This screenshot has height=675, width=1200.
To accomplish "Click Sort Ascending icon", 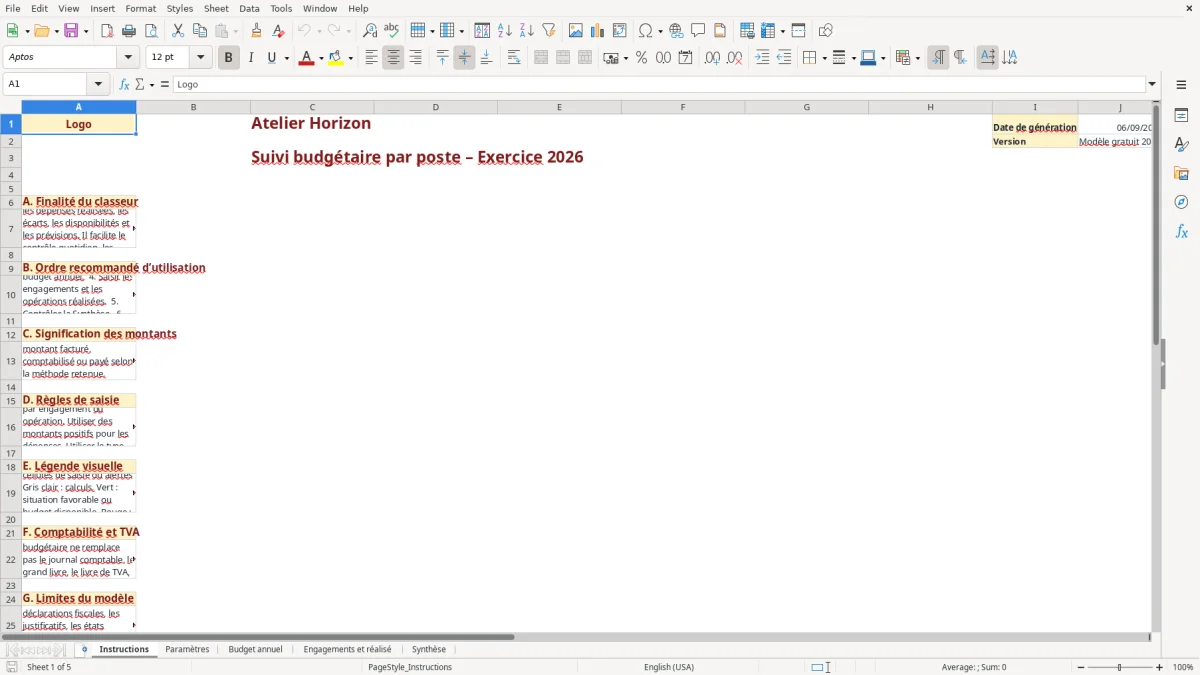I will pos(505,31).
